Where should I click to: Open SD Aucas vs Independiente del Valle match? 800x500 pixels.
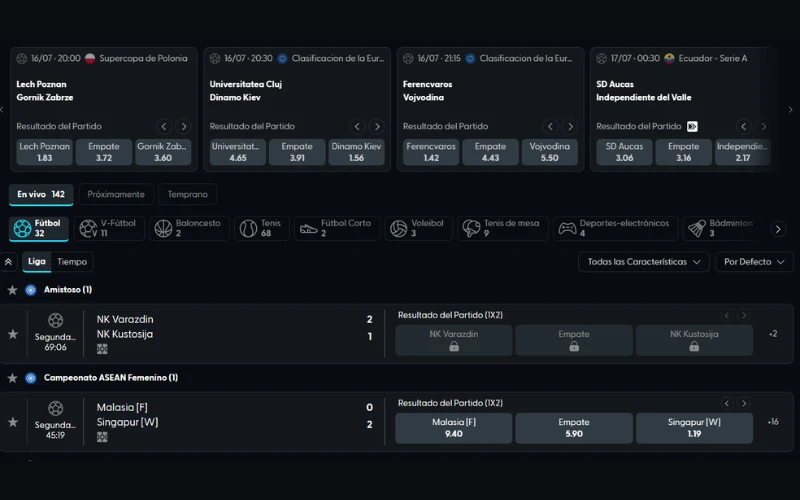644,91
